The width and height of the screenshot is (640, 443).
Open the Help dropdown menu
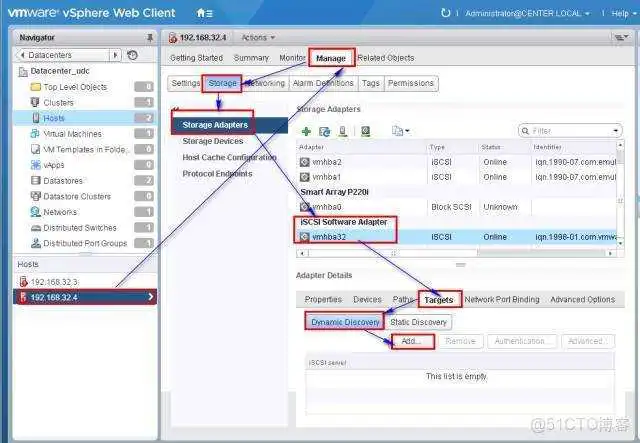(616, 13)
